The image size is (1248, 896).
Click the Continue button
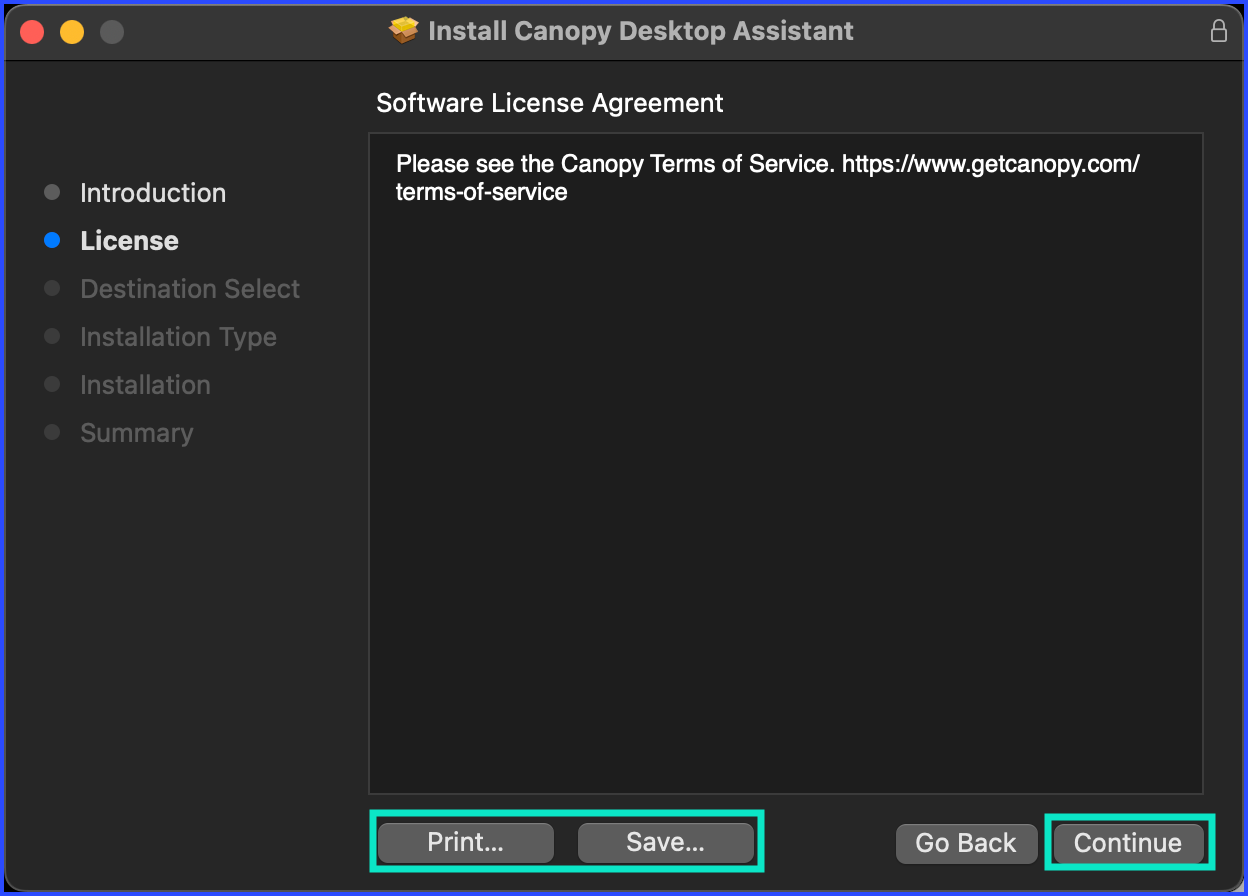click(x=1128, y=843)
